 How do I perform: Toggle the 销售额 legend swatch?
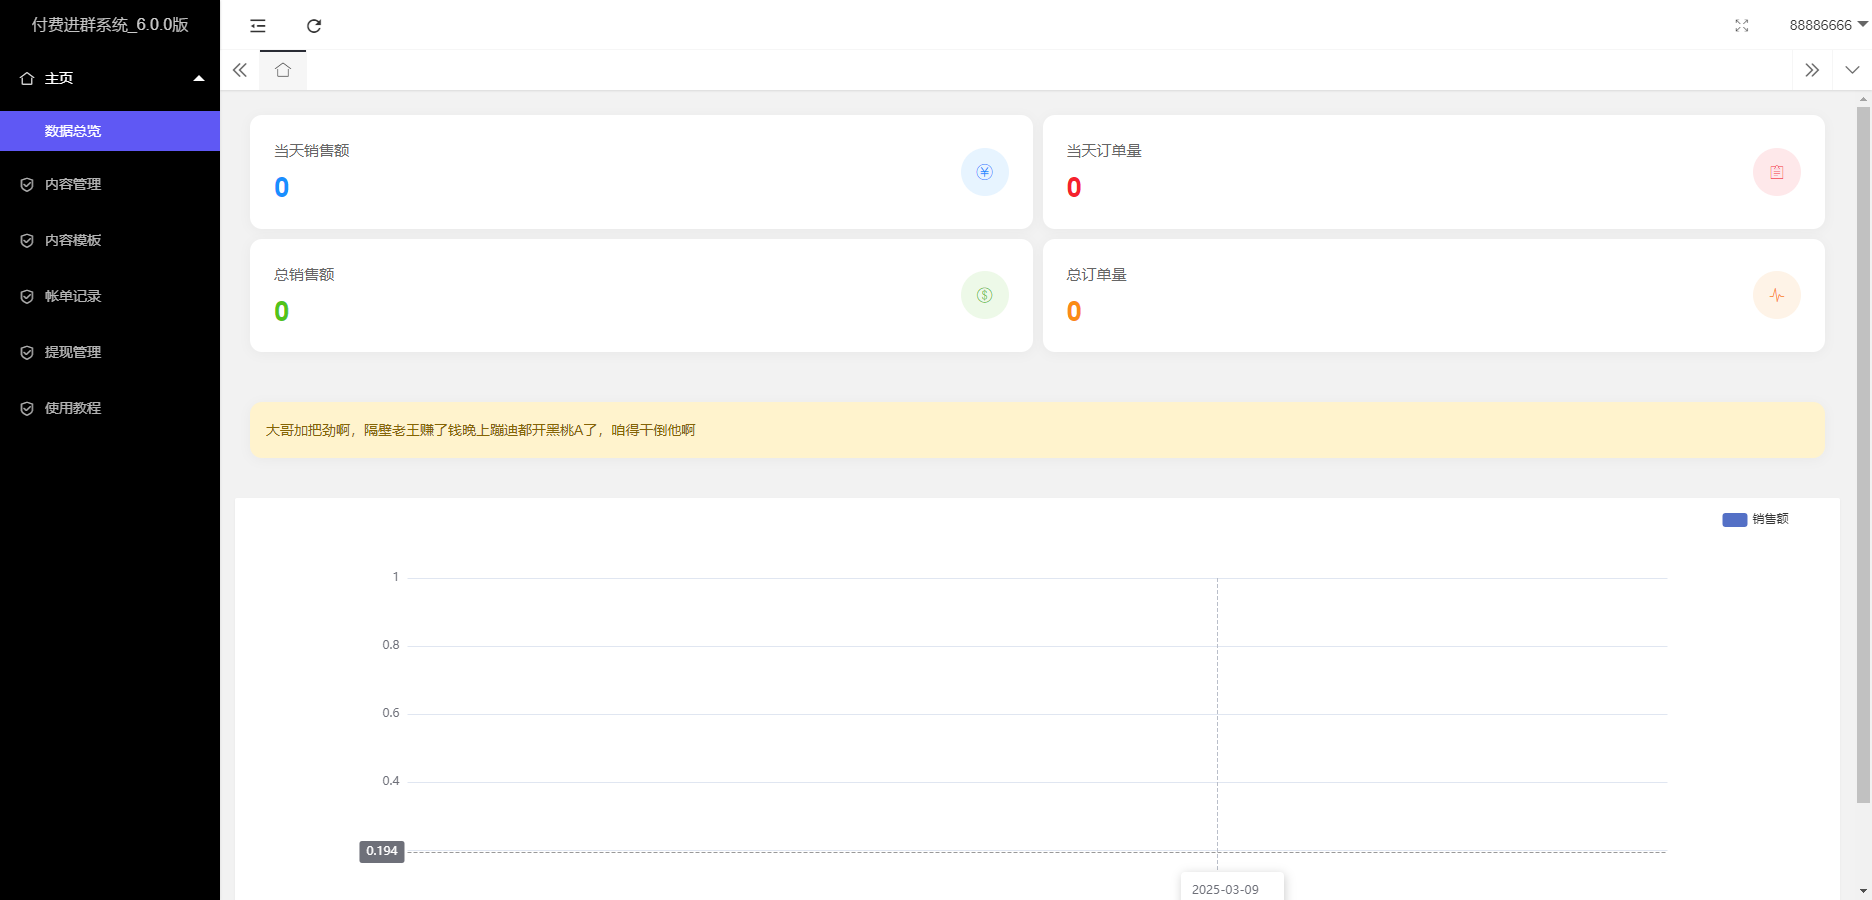coord(1735,520)
